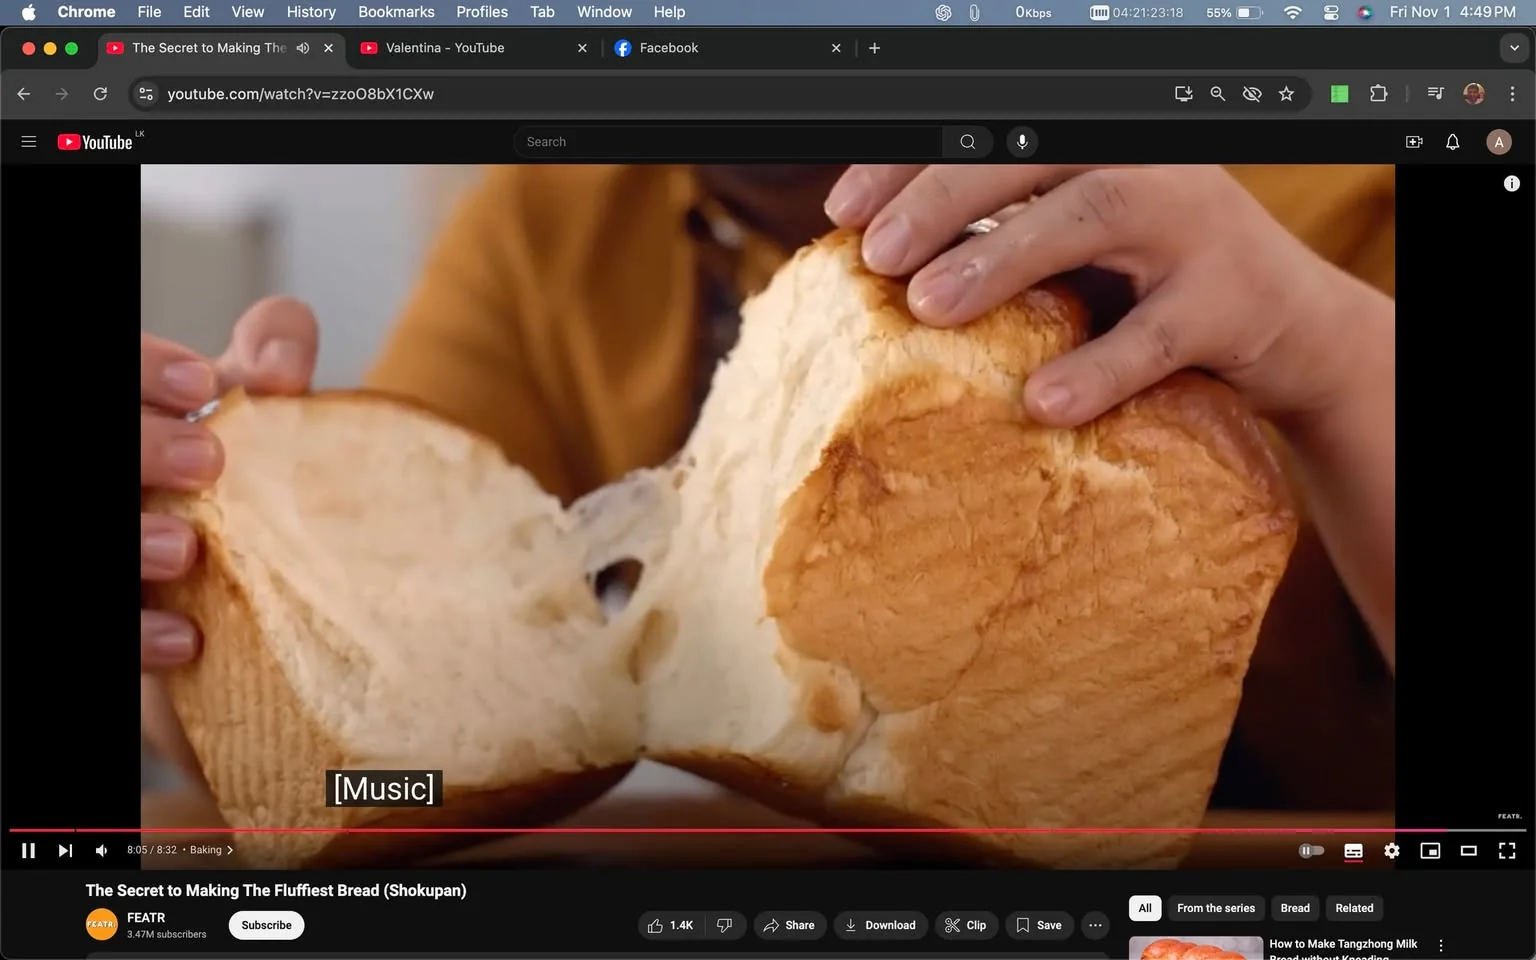This screenshot has width=1536, height=960.
Task: Focus the YouTube Search field
Action: pyautogui.click(x=728, y=142)
